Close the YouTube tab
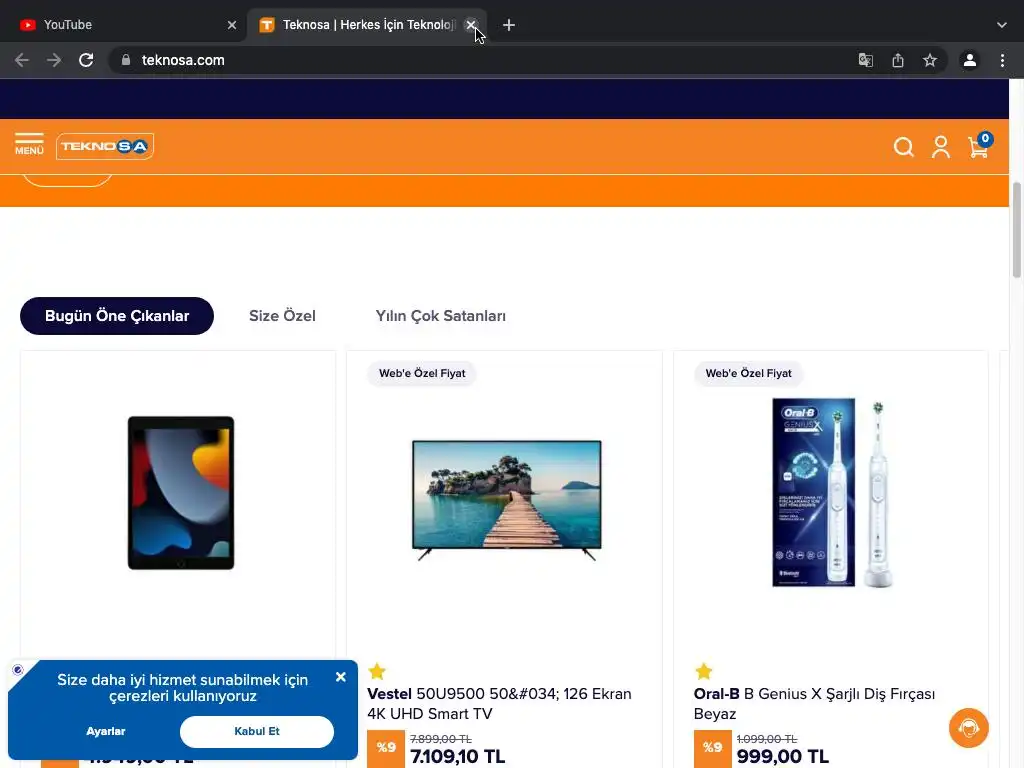 pyautogui.click(x=232, y=25)
